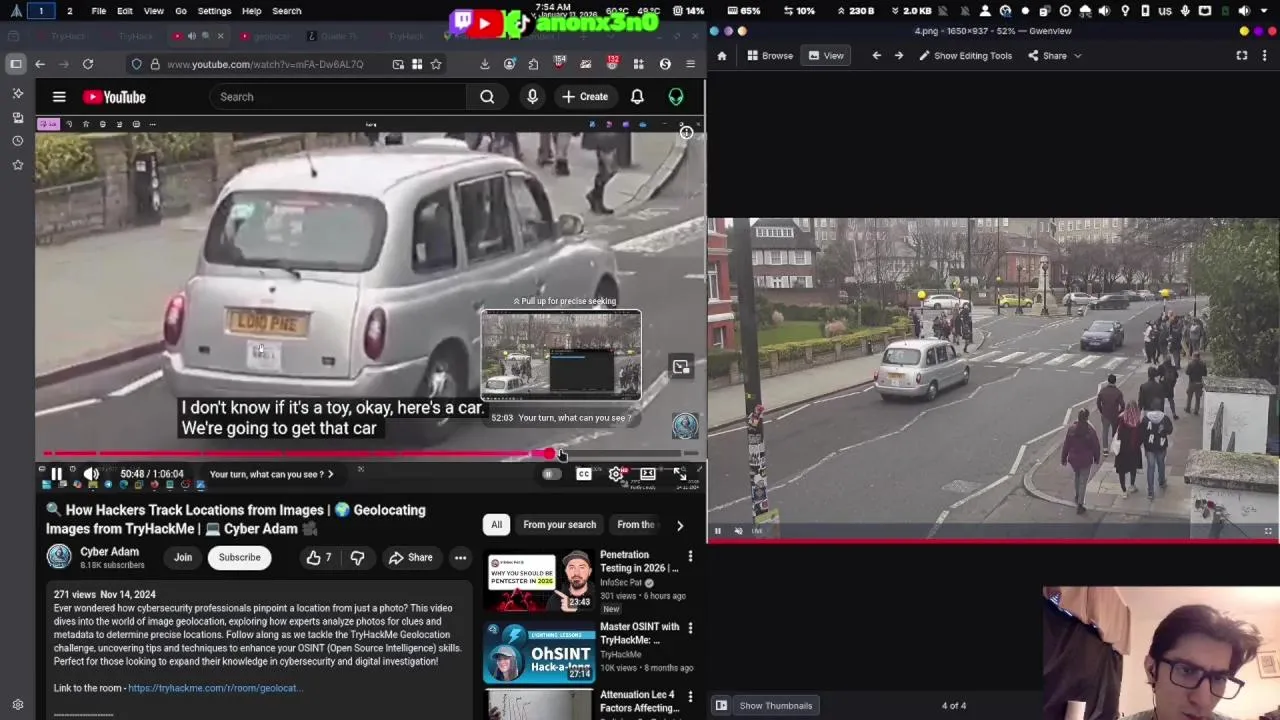Reload the page in the browser
The image size is (1280, 720).
(88, 64)
